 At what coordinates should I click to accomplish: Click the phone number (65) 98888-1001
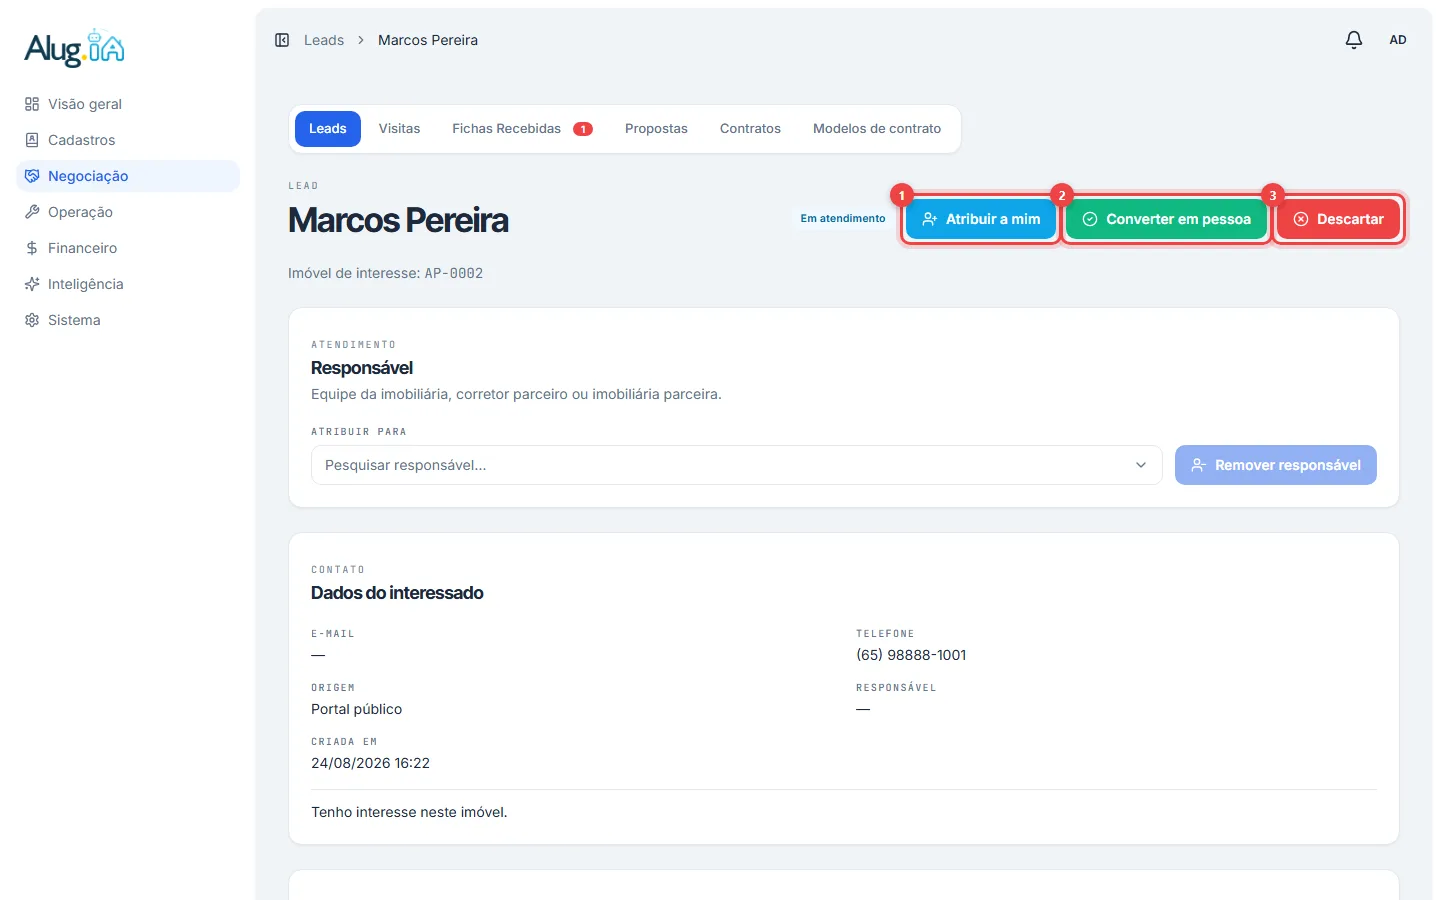click(x=911, y=655)
